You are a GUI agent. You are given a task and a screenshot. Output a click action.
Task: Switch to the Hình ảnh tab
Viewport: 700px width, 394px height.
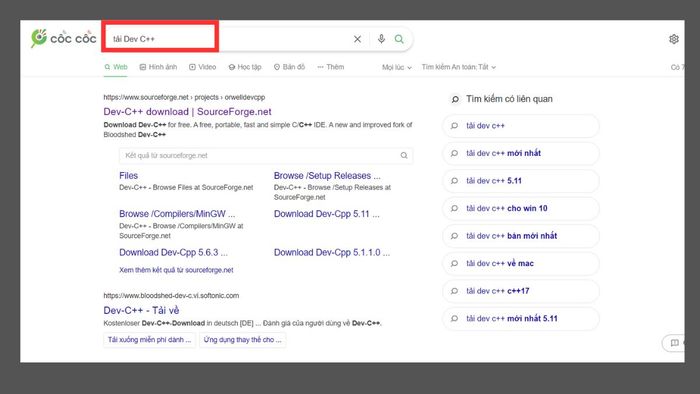(158, 67)
